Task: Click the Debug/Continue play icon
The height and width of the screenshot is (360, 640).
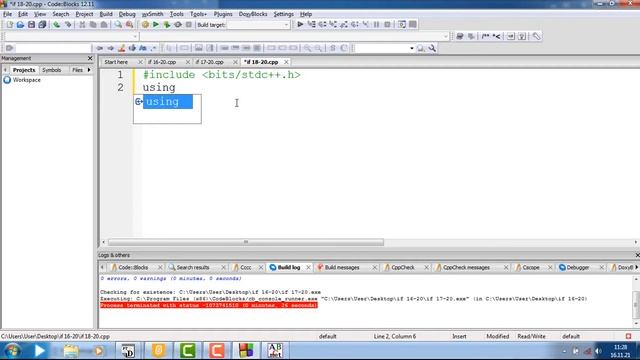Action: coord(300,24)
